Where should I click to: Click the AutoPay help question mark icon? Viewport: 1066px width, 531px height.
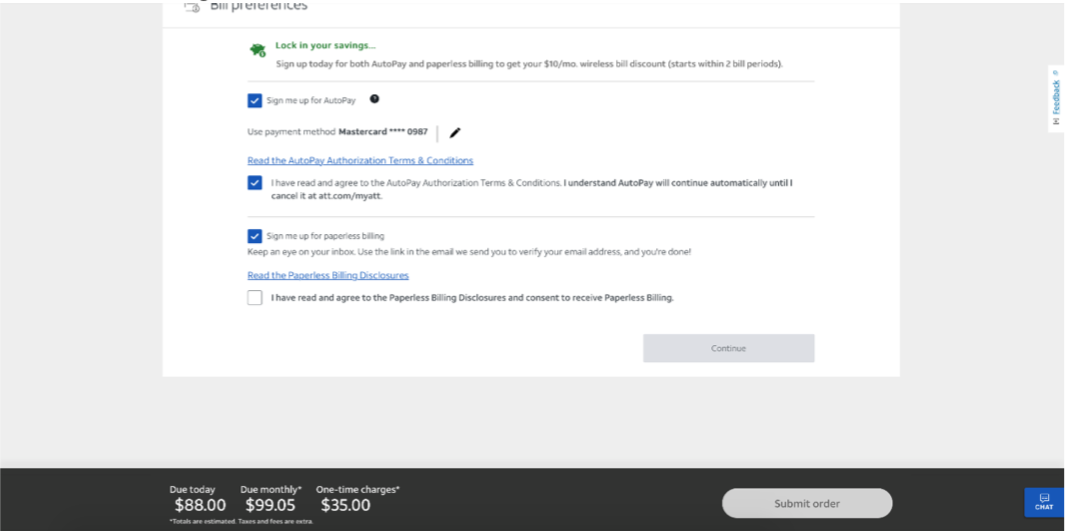tap(375, 99)
